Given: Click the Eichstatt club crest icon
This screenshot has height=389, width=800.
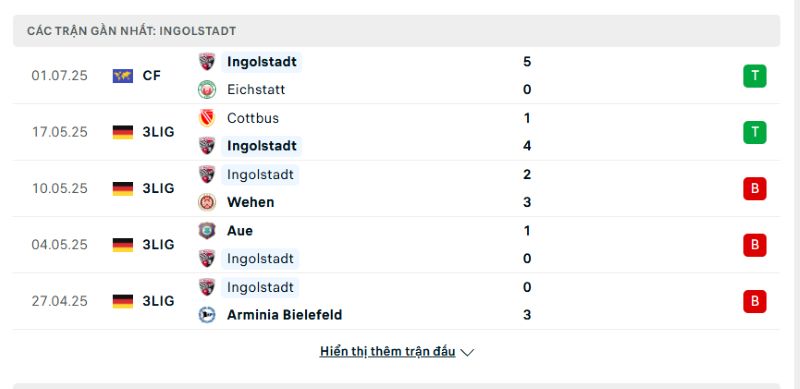Looking at the screenshot, I should tap(207, 90).
